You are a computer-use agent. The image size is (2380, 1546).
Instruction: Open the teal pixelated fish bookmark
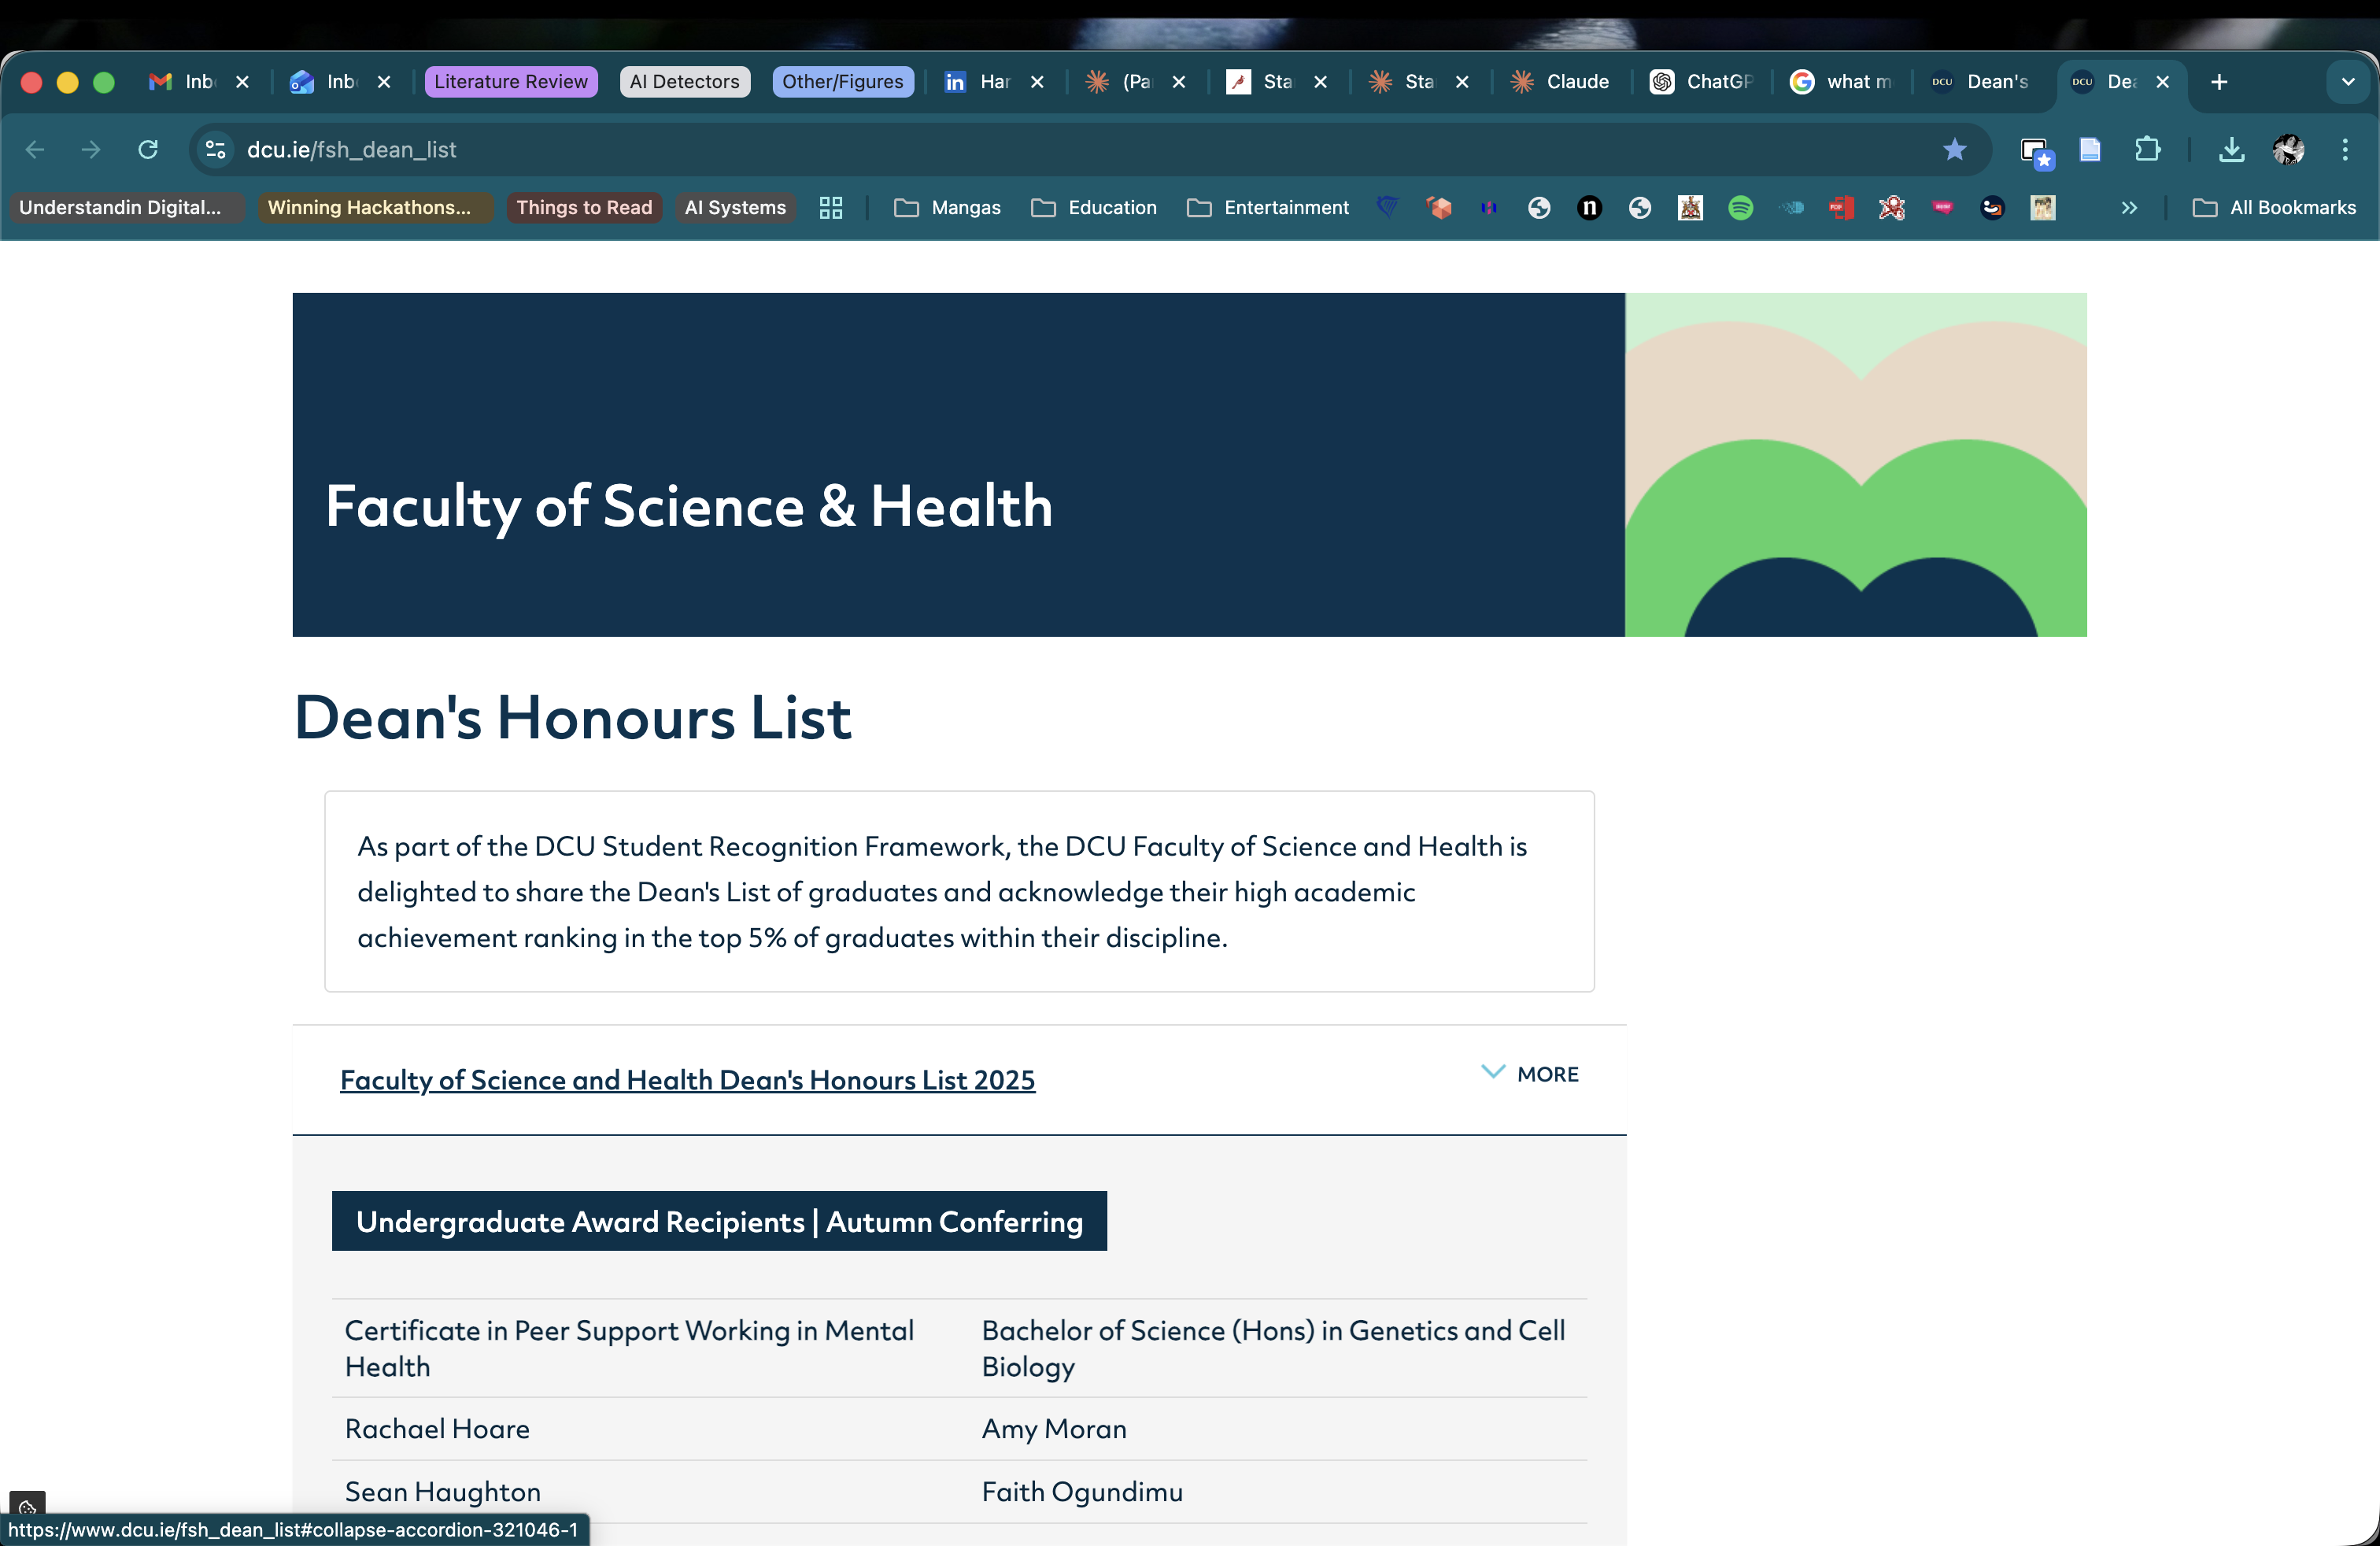(1791, 208)
